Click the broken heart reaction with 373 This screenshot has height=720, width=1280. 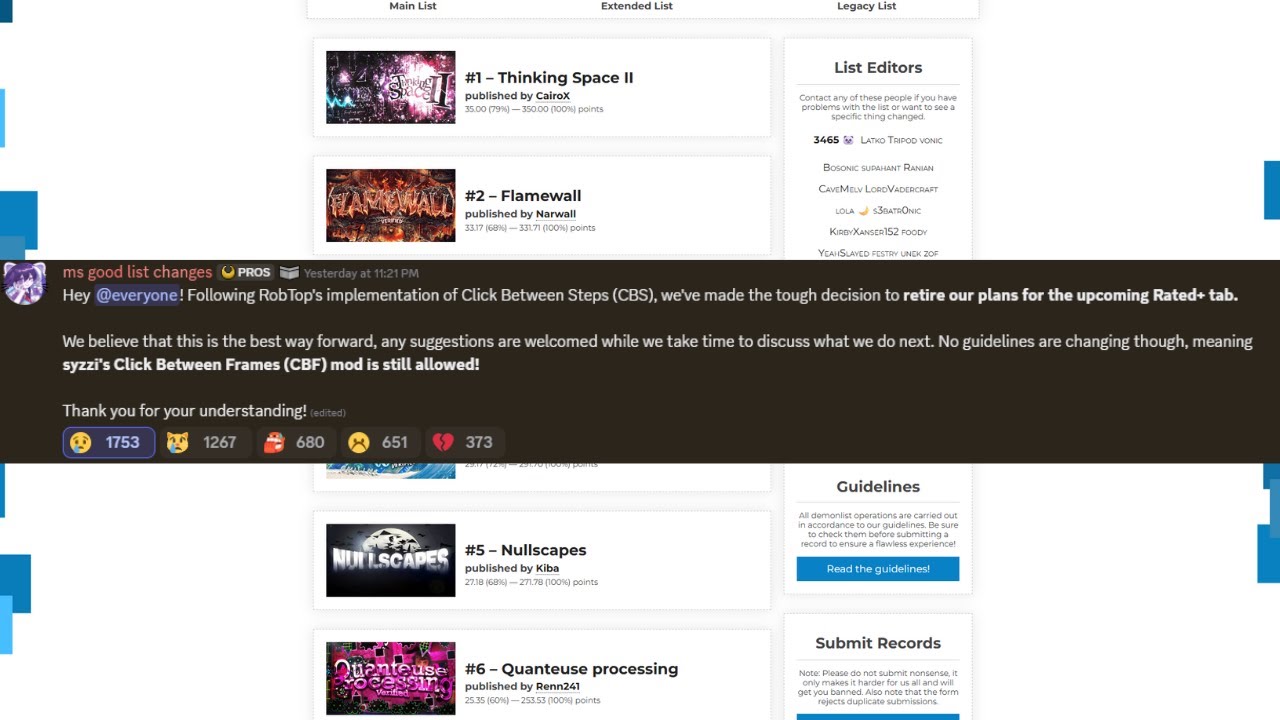pyautogui.click(x=463, y=442)
